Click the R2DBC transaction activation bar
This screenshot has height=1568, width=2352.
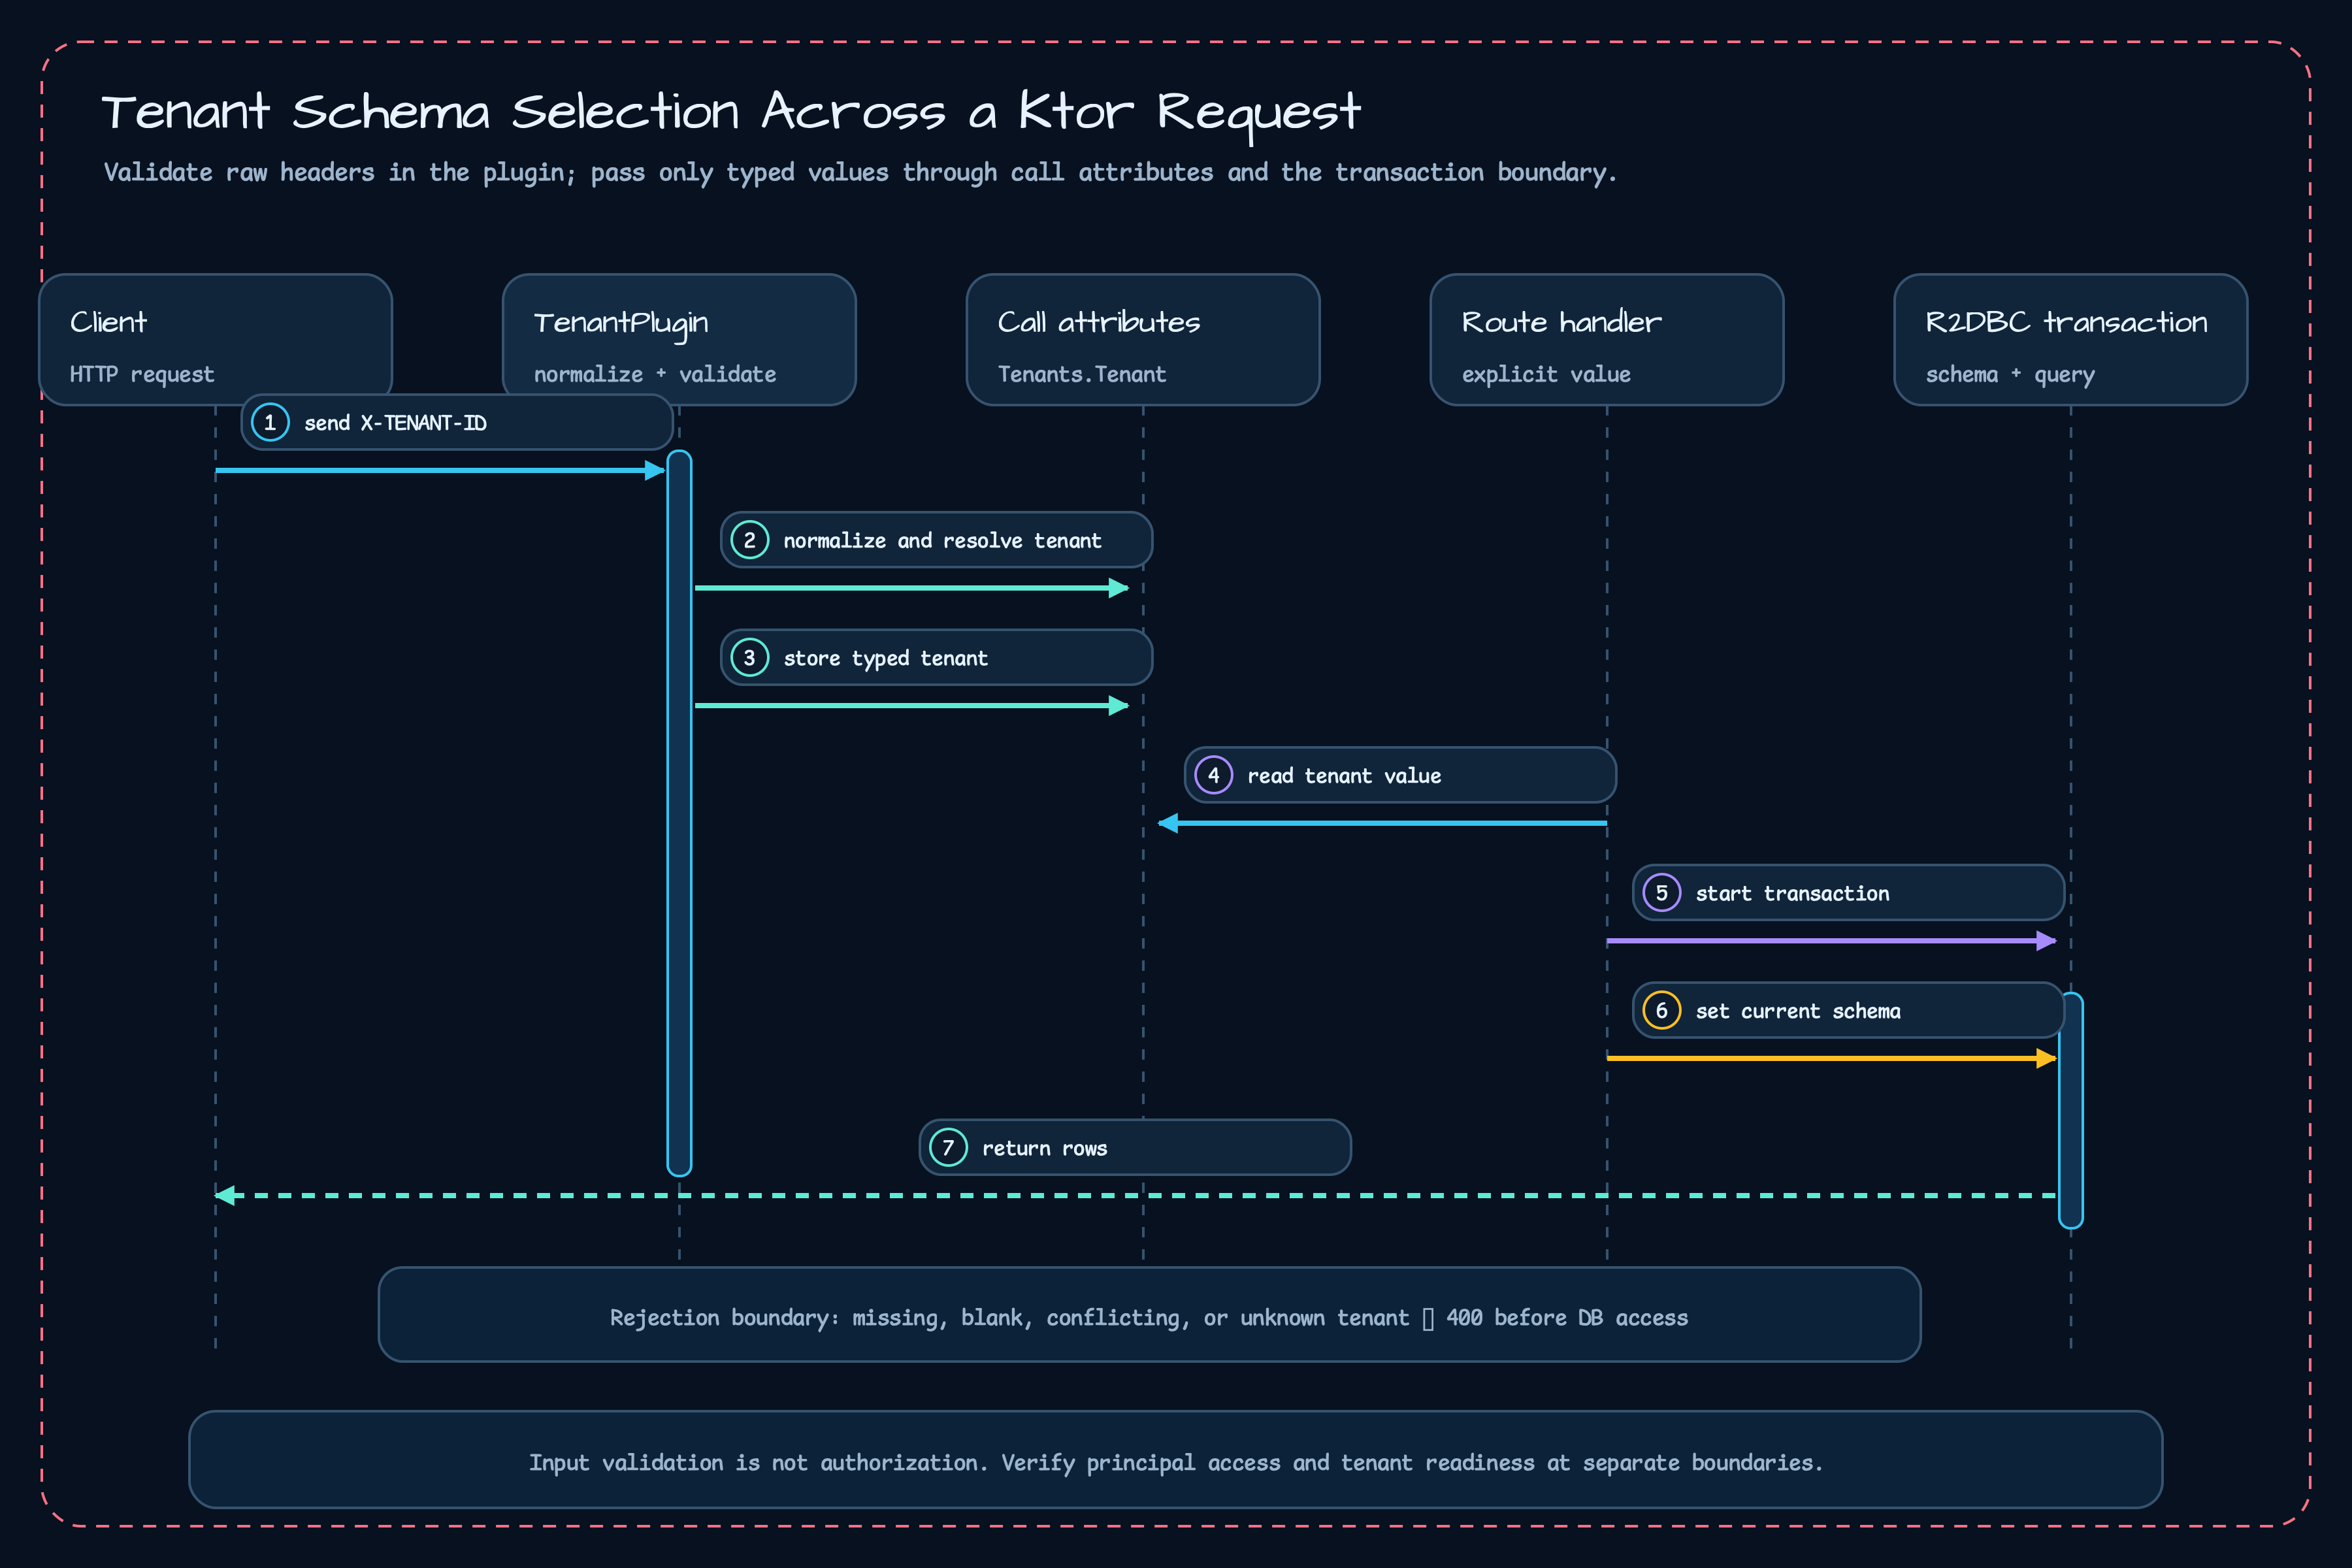[2071, 1110]
